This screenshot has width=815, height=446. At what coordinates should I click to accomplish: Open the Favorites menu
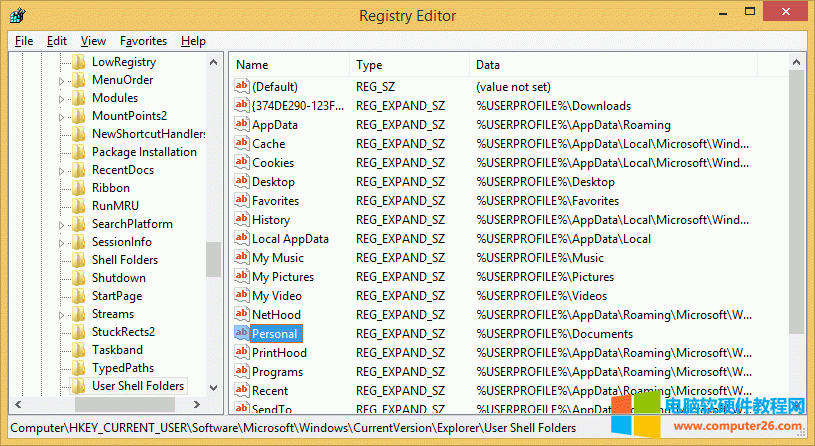pyautogui.click(x=143, y=41)
